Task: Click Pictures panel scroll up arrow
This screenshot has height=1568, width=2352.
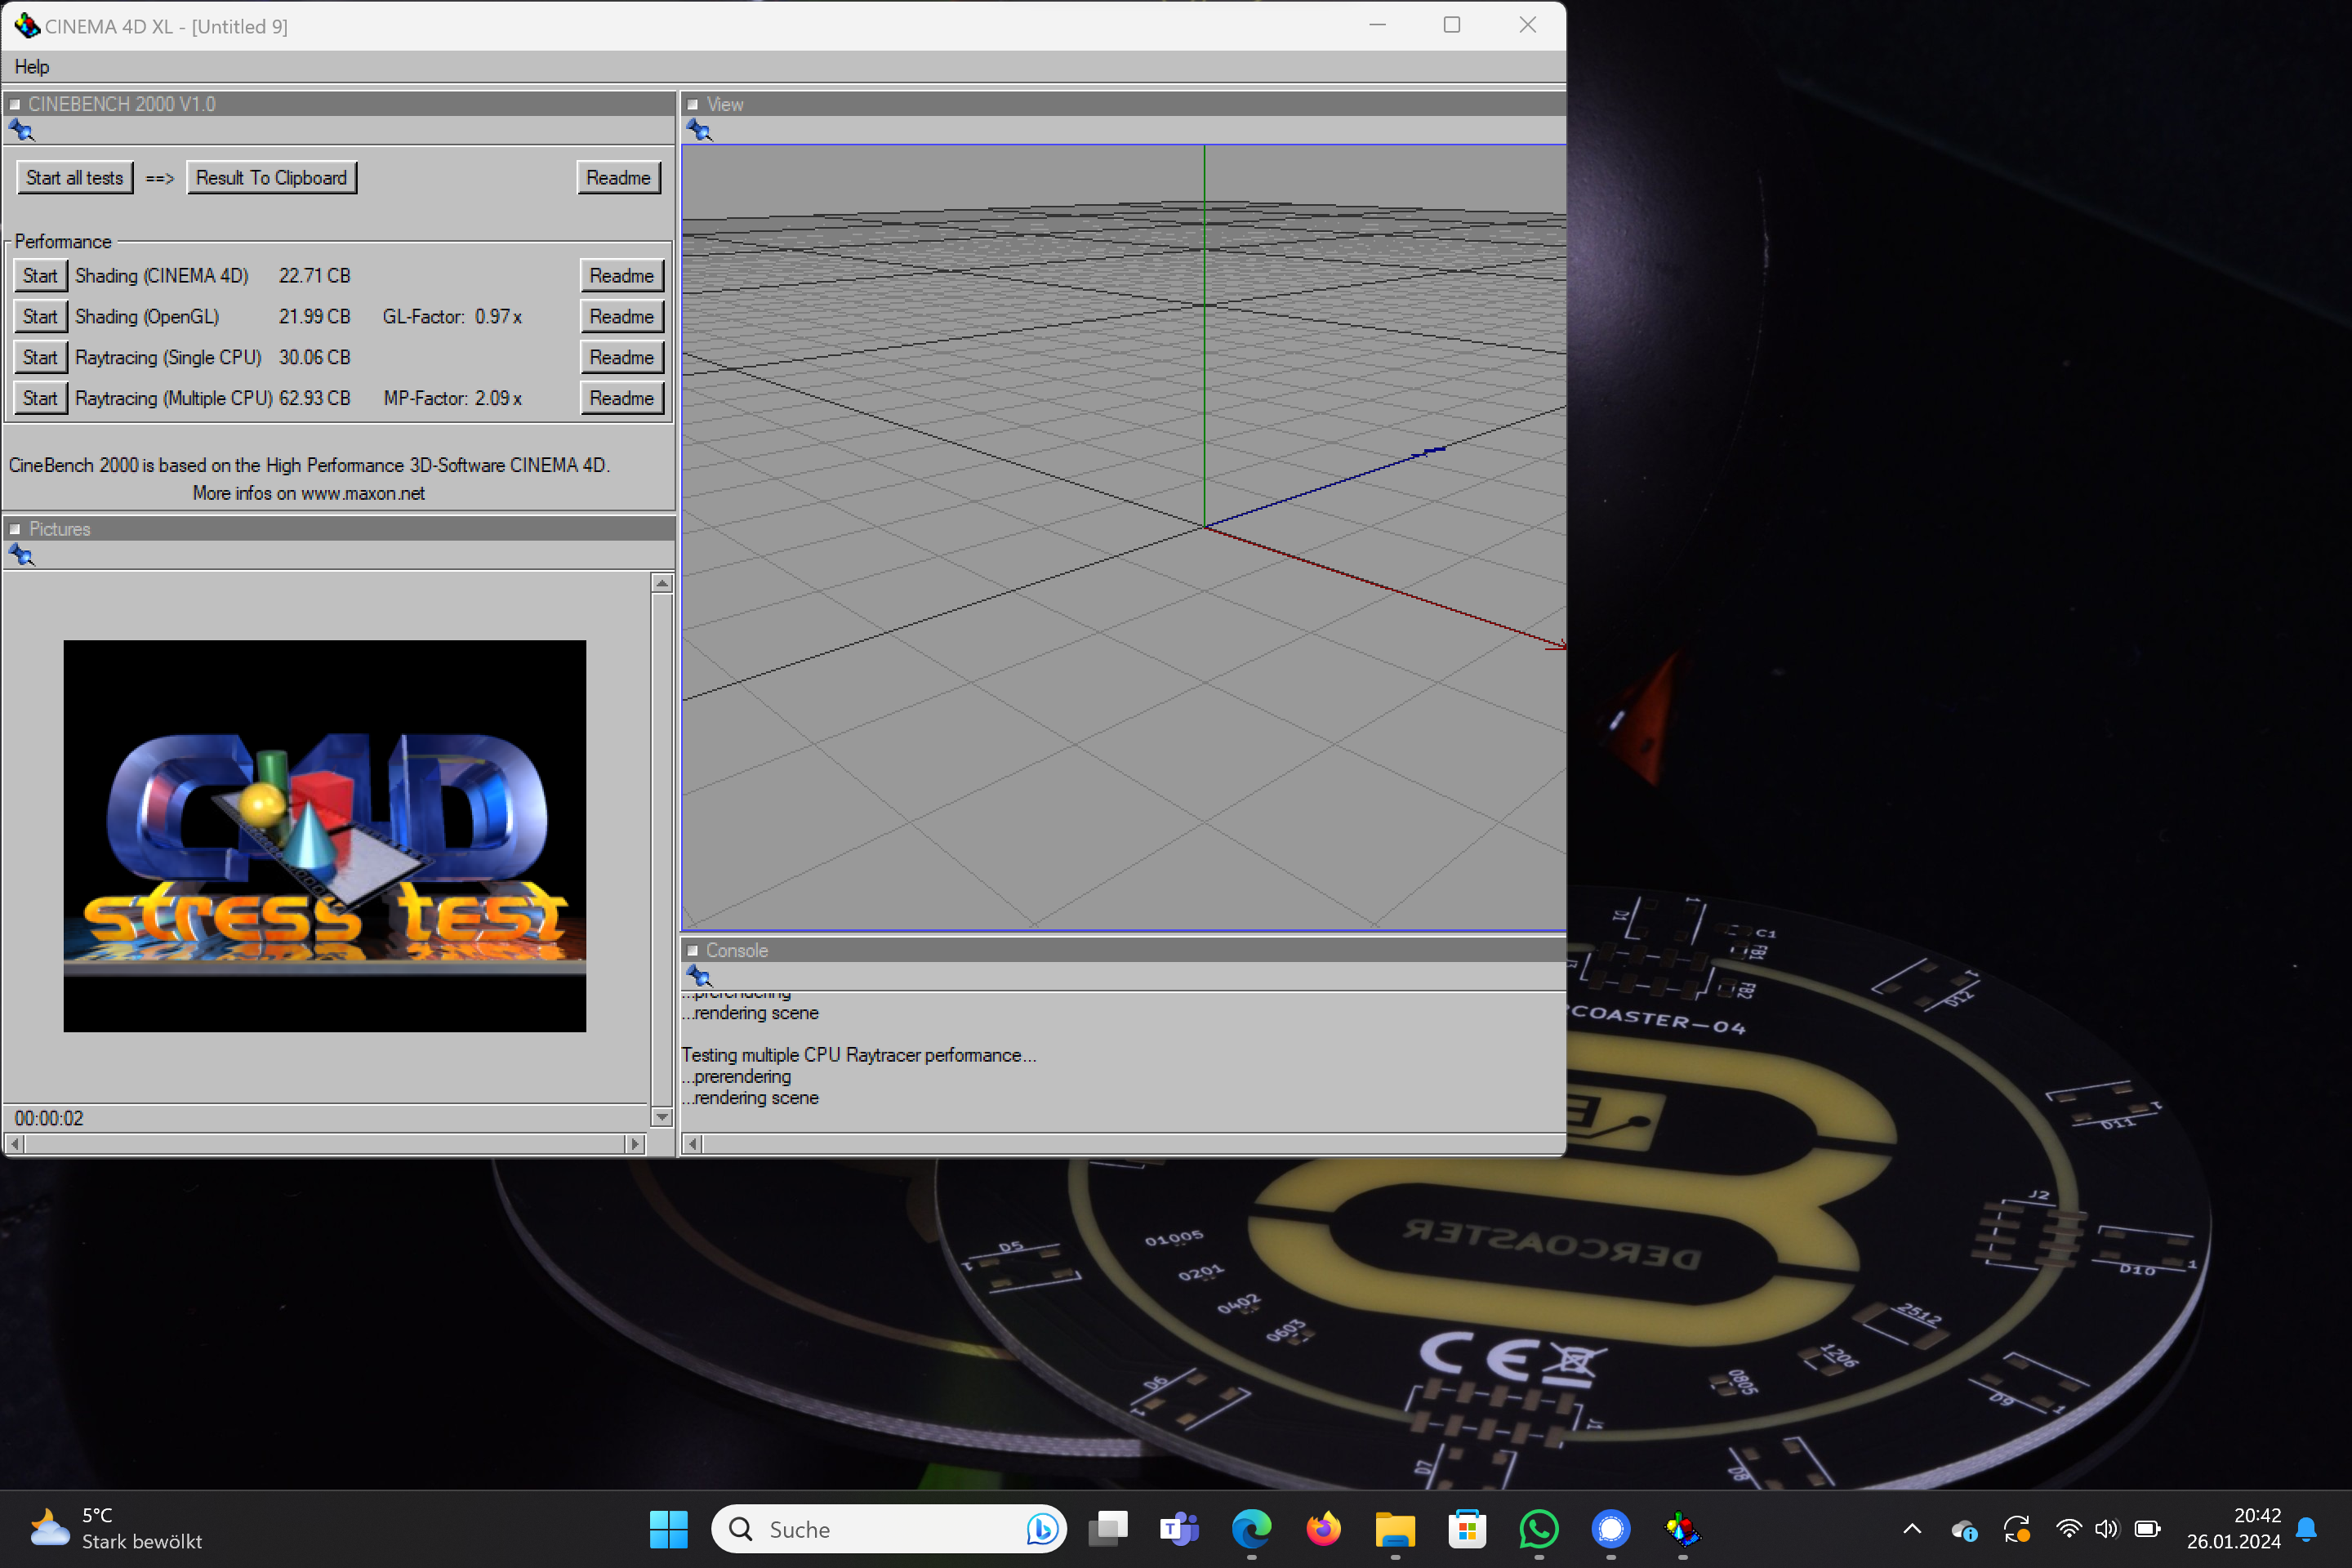Action: coord(662,583)
